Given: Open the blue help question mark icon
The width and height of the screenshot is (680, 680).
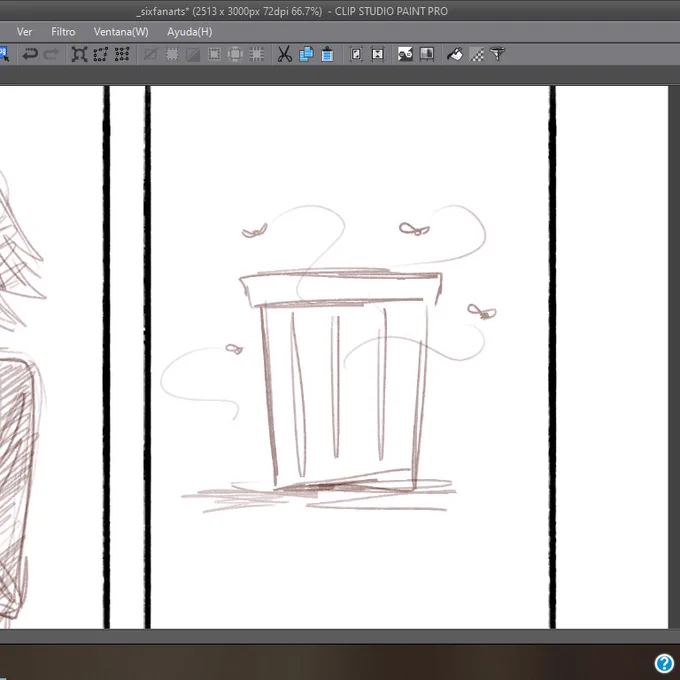Looking at the screenshot, I should [664, 664].
